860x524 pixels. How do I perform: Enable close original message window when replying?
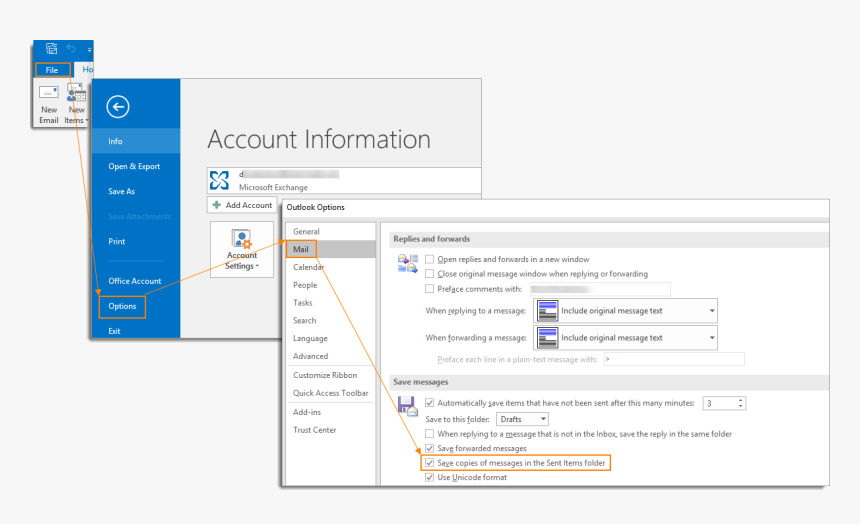pos(429,274)
